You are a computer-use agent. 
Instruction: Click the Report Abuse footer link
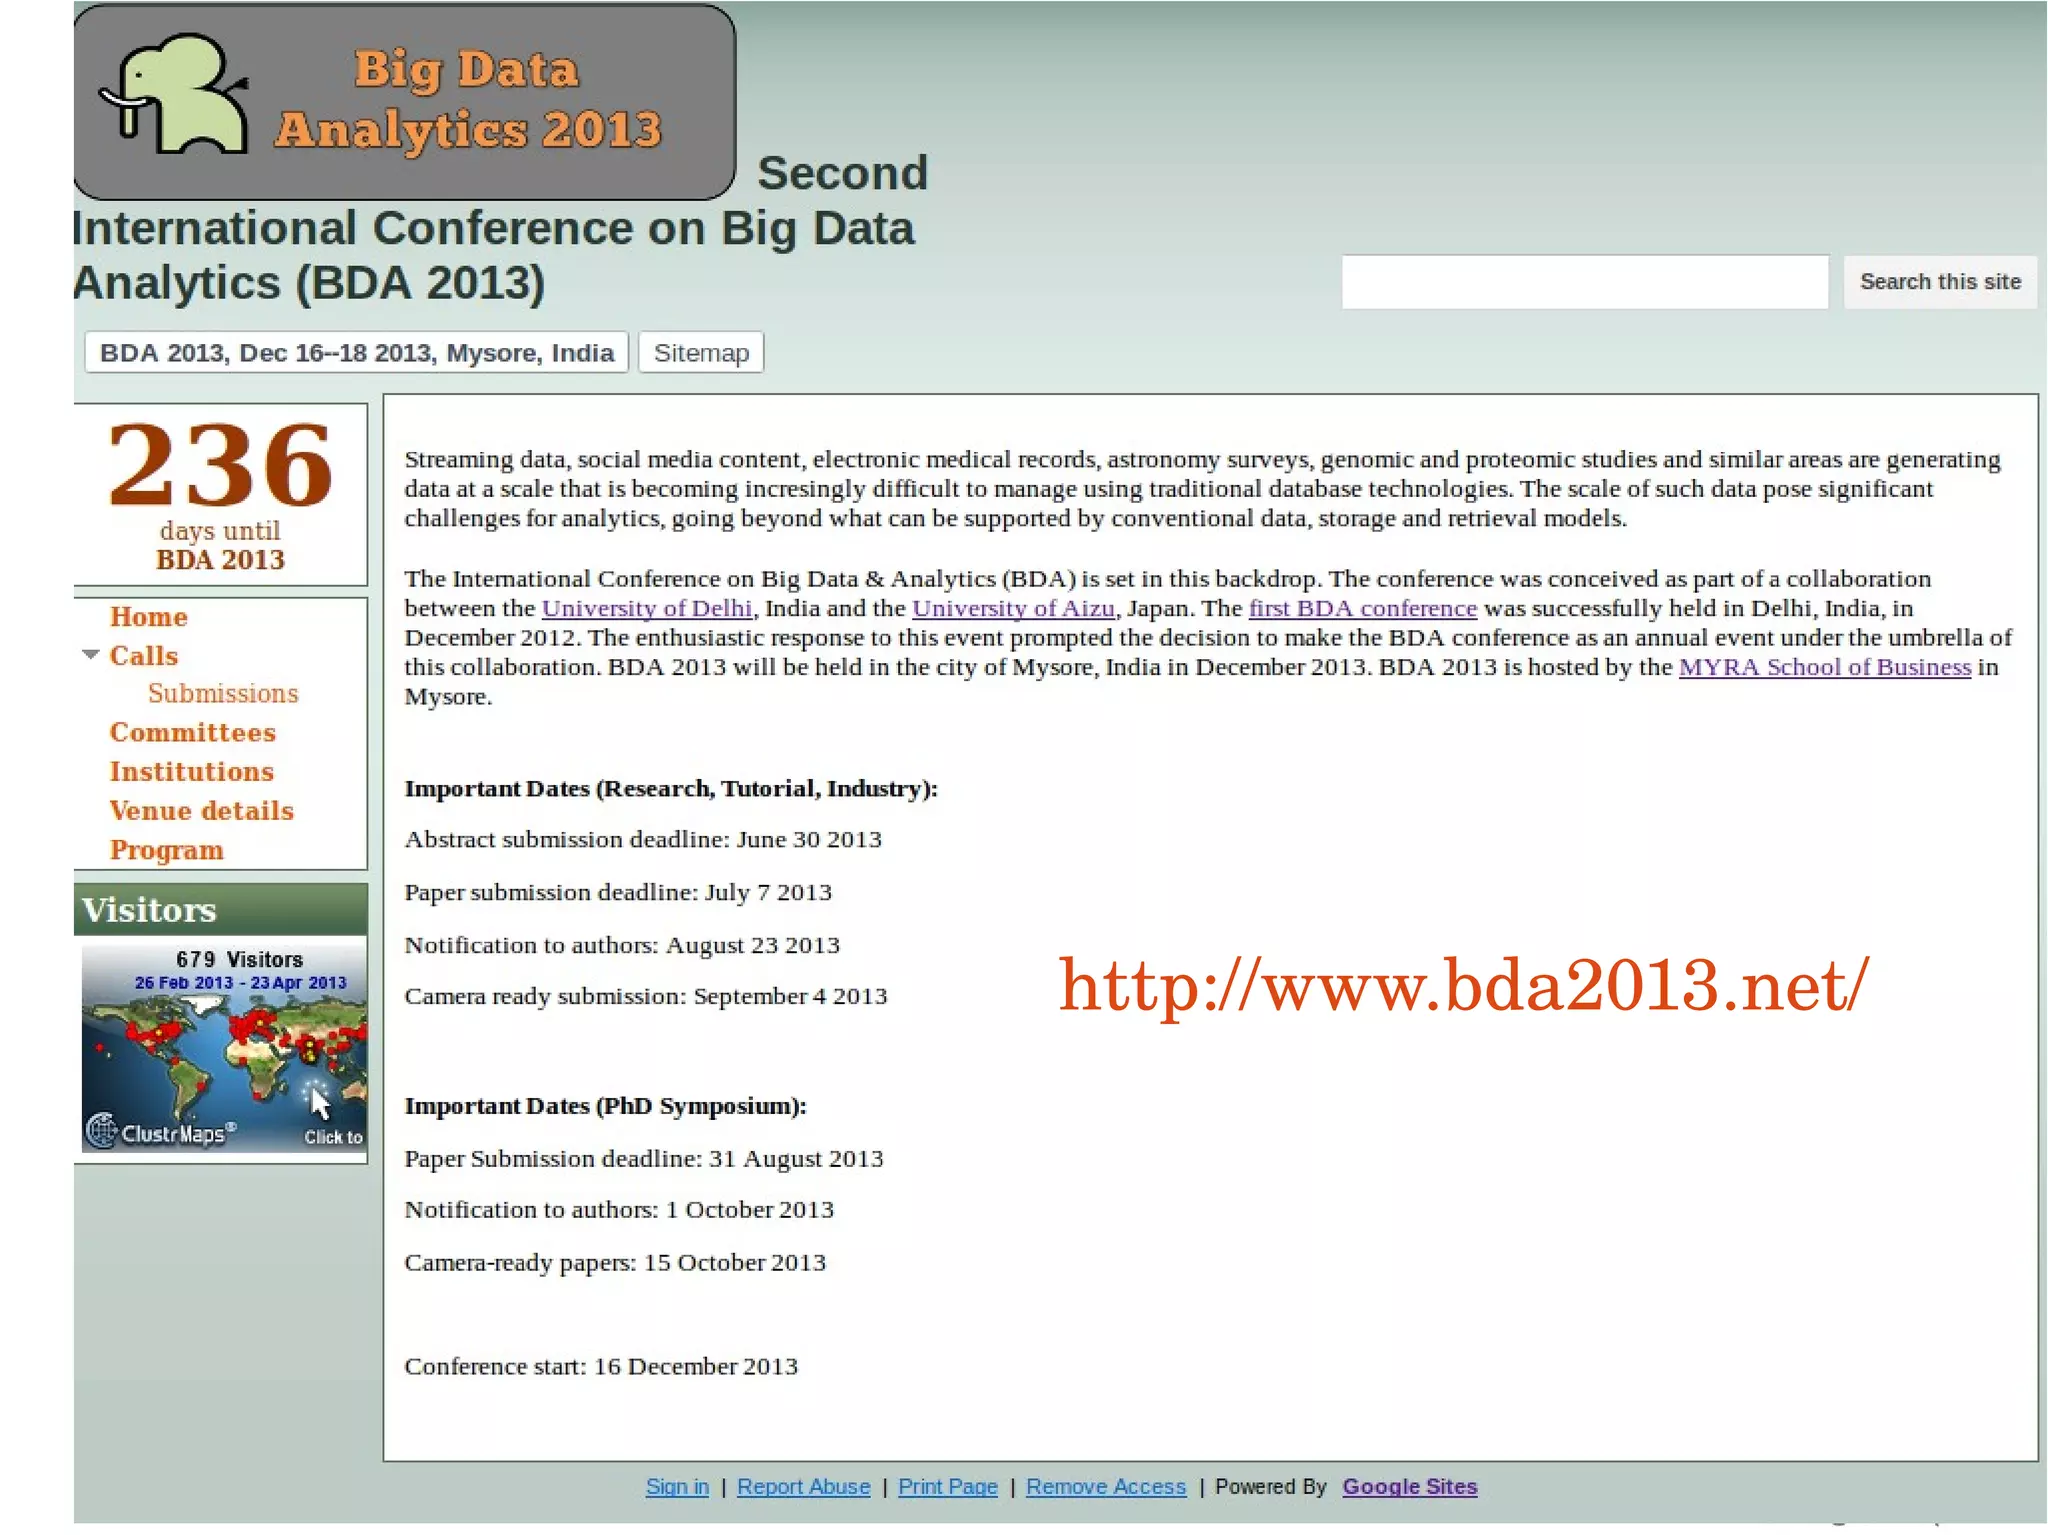[804, 1487]
